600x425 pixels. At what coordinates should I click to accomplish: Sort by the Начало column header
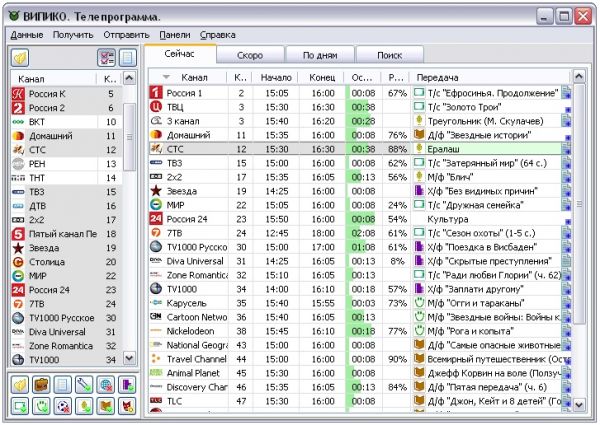276,77
